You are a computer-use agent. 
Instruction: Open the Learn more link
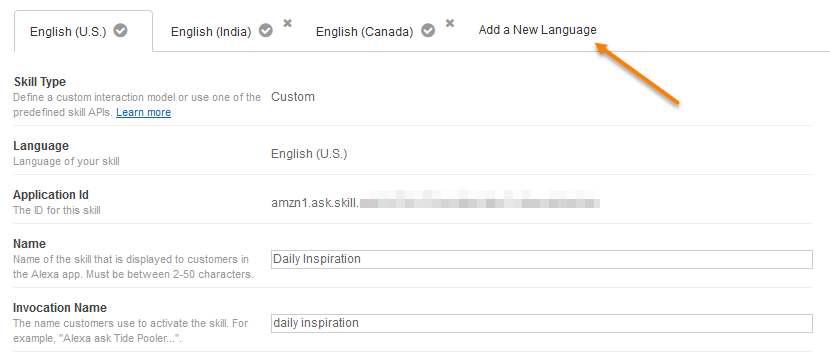[x=143, y=112]
